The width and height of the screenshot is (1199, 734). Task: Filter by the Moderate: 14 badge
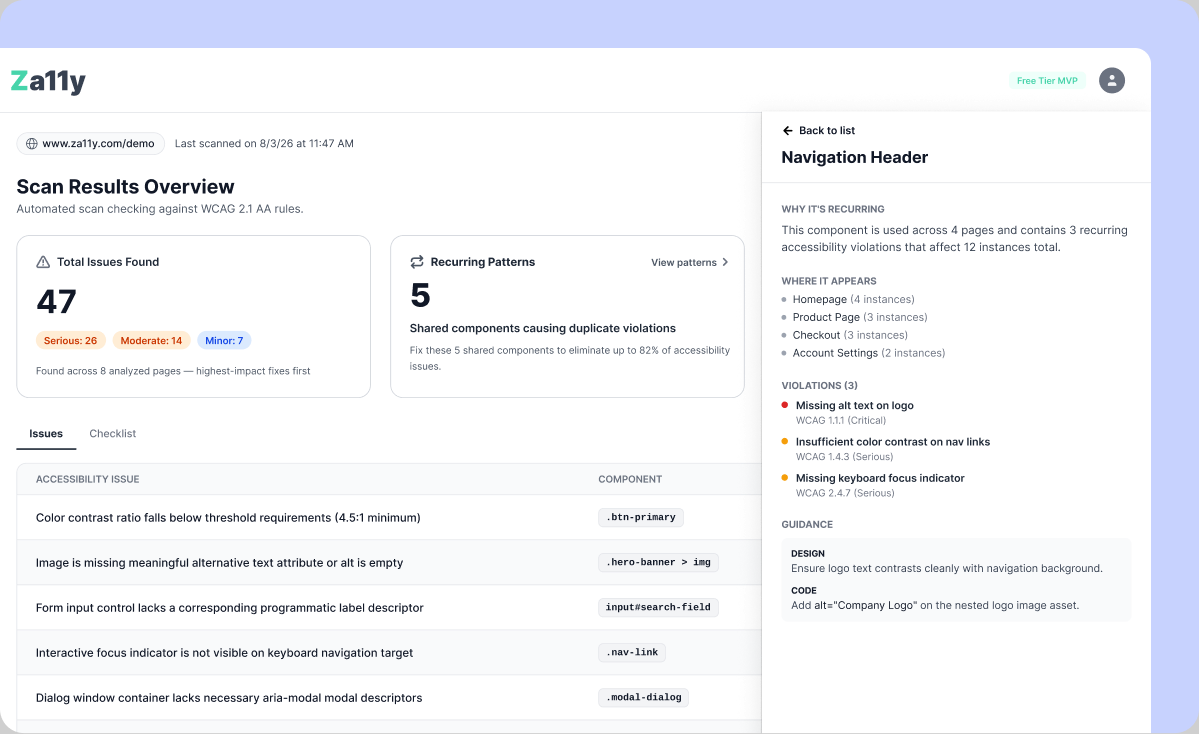pyautogui.click(x=151, y=340)
